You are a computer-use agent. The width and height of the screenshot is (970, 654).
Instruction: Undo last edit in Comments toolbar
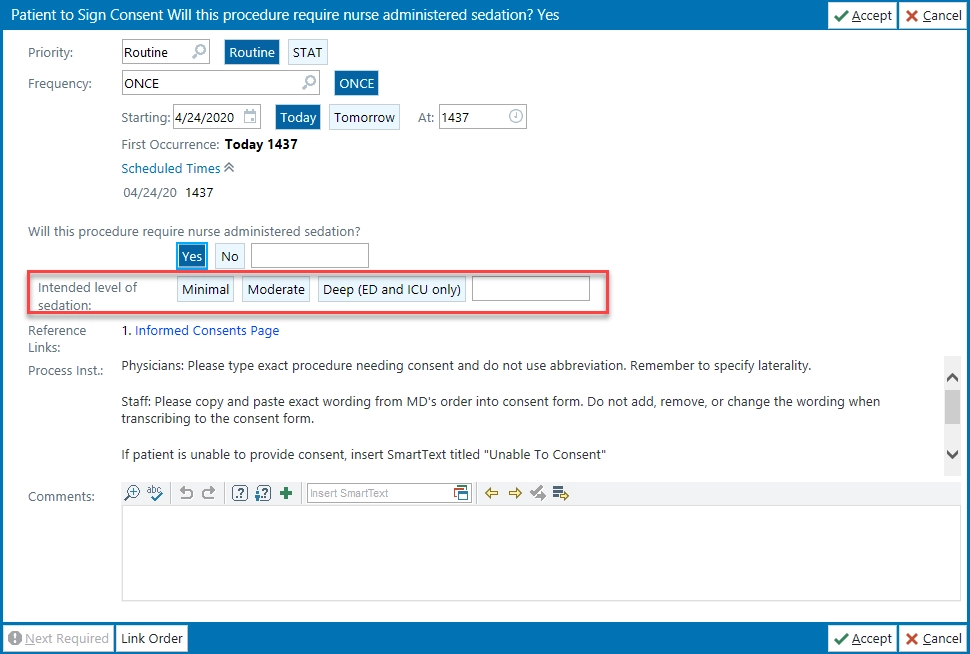click(x=186, y=493)
